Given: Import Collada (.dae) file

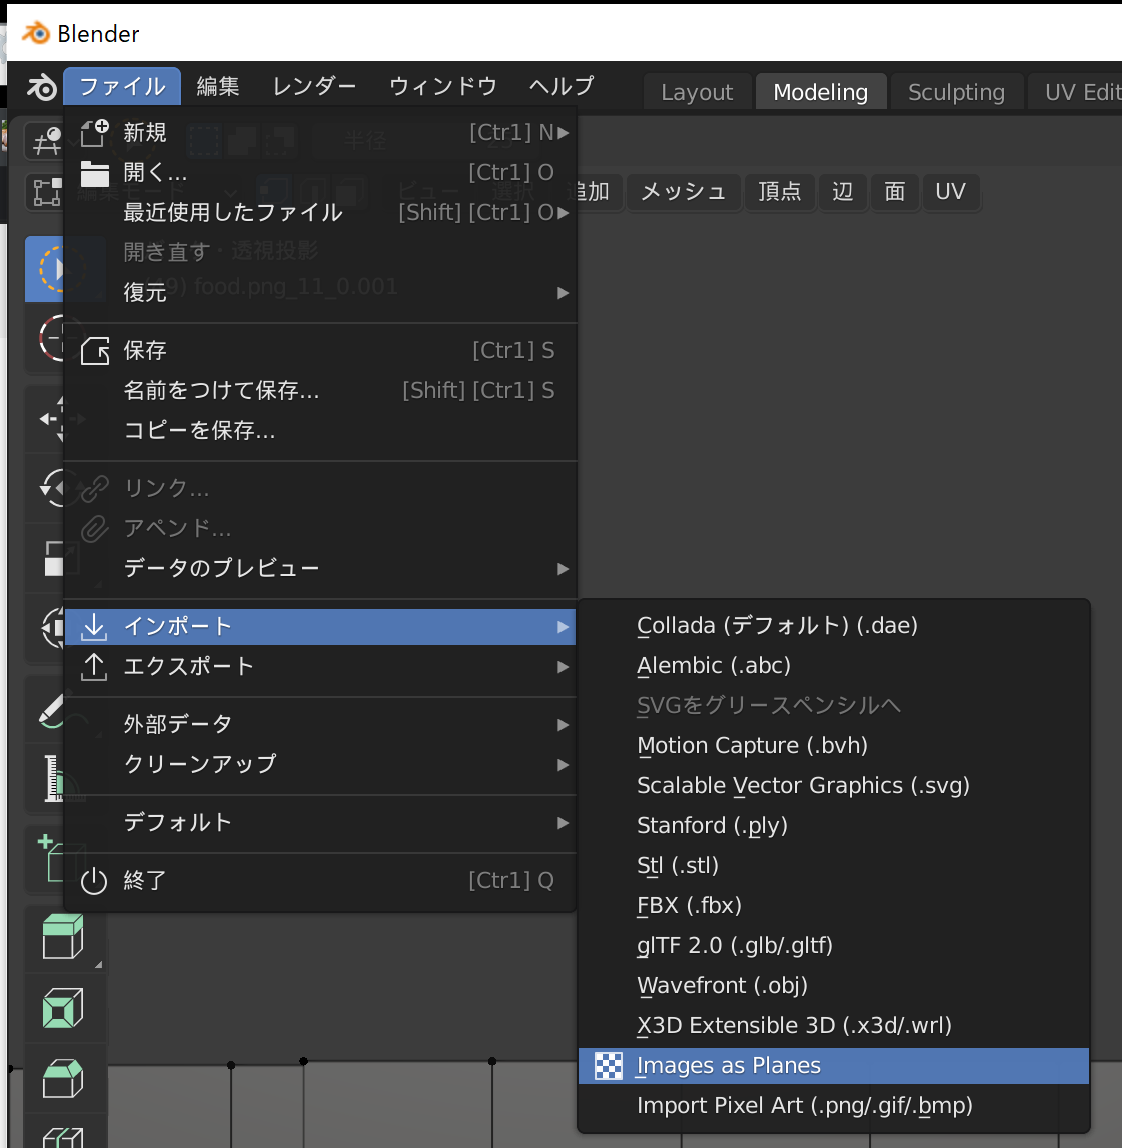Looking at the screenshot, I should point(833,626).
